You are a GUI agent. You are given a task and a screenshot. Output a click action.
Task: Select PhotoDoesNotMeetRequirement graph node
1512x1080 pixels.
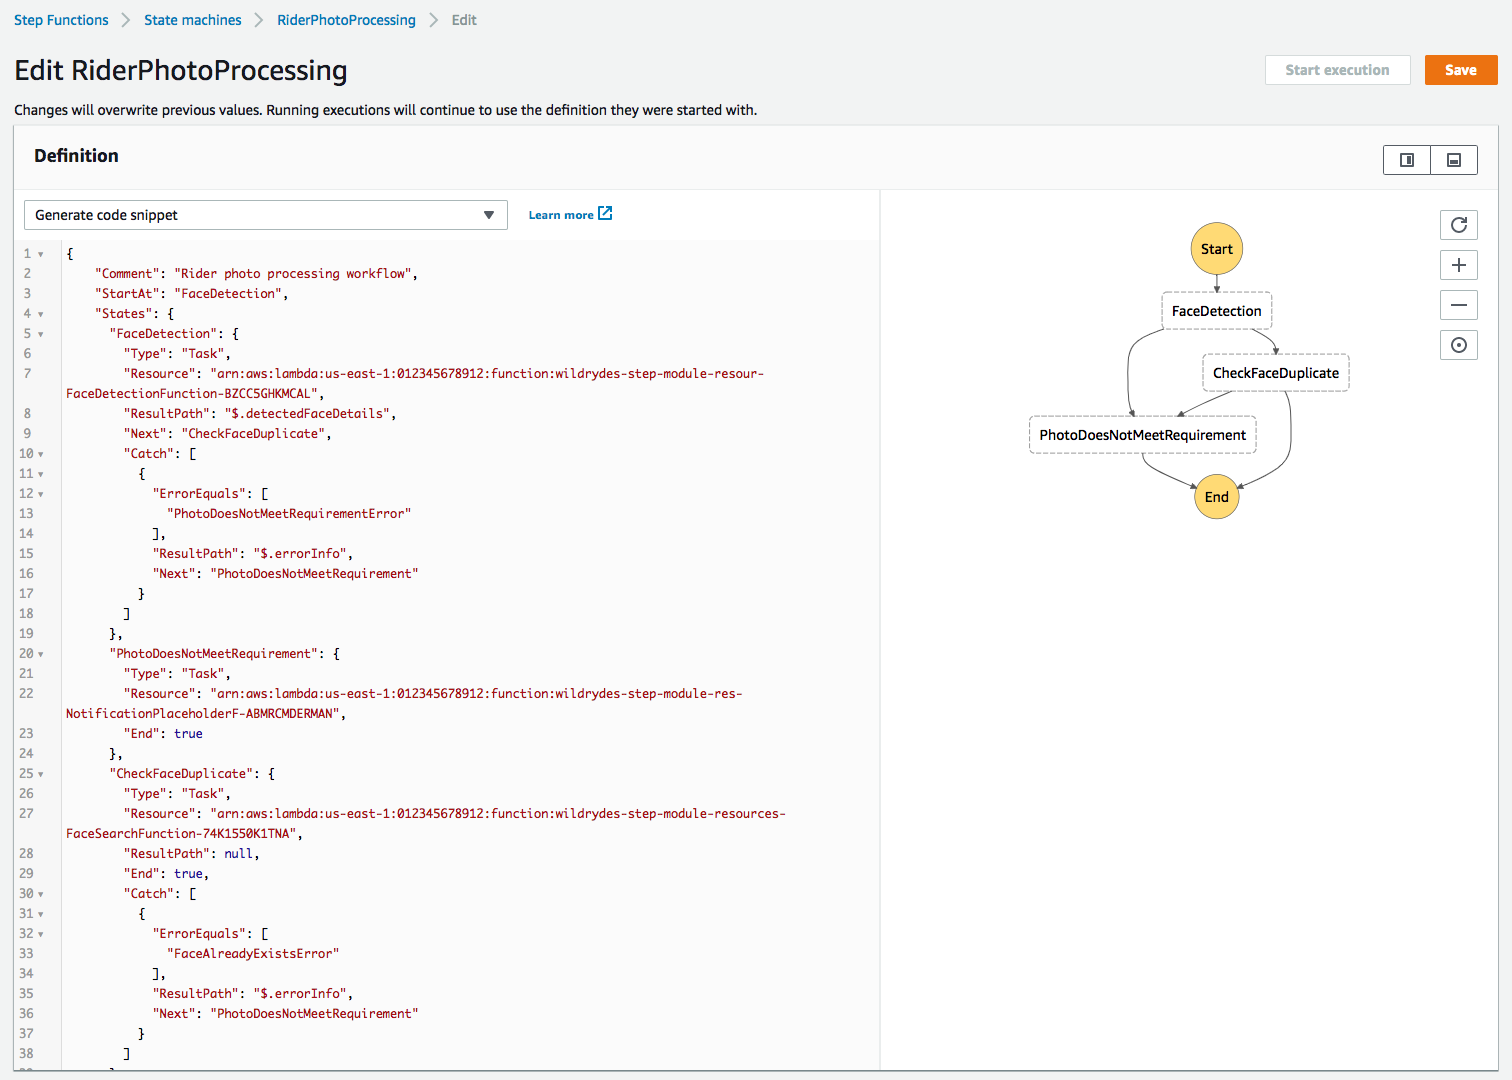tap(1143, 435)
